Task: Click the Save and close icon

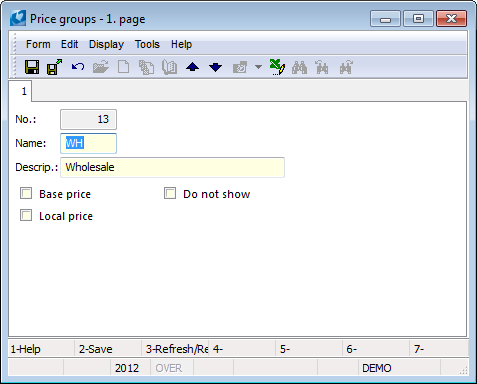Action: [54, 67]
